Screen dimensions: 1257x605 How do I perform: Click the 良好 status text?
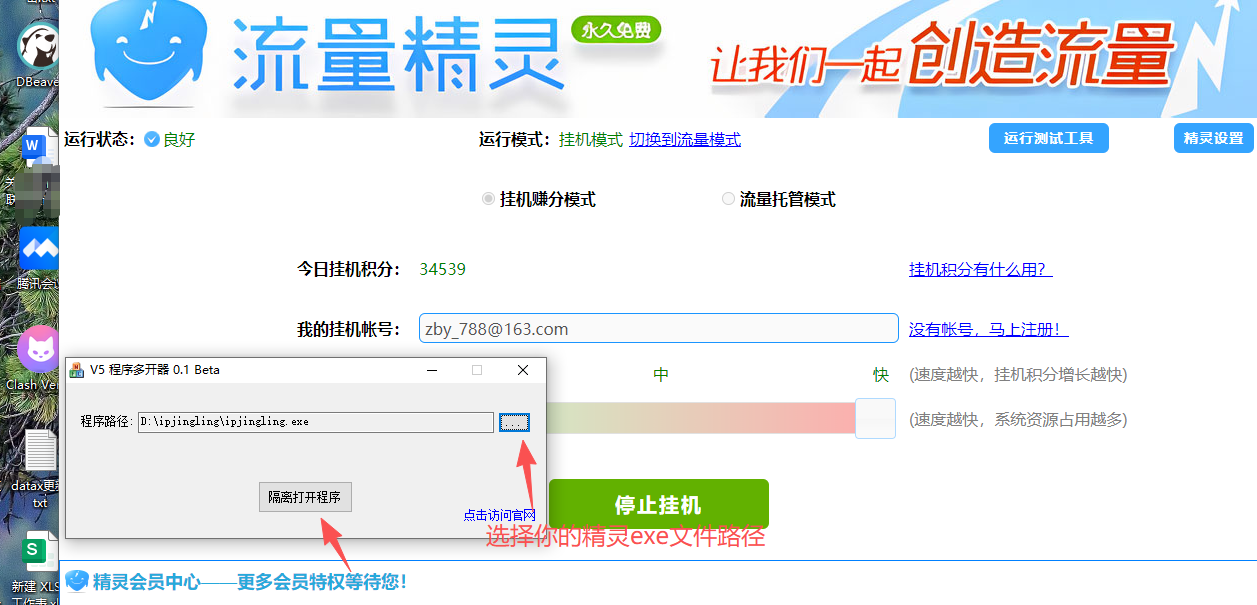click(179, 139)
